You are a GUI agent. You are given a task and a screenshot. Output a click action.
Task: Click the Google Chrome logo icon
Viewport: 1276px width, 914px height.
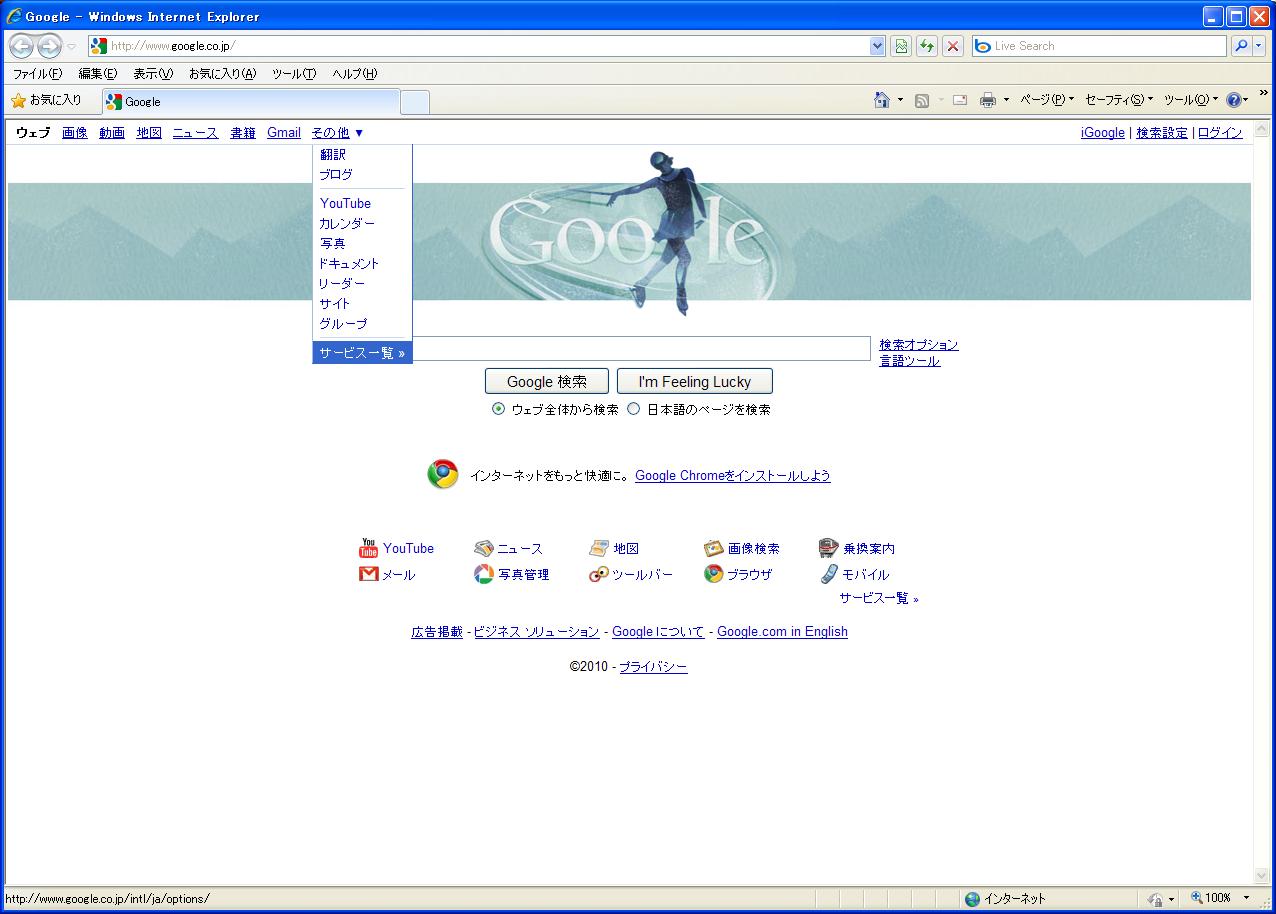click(443, 474)
